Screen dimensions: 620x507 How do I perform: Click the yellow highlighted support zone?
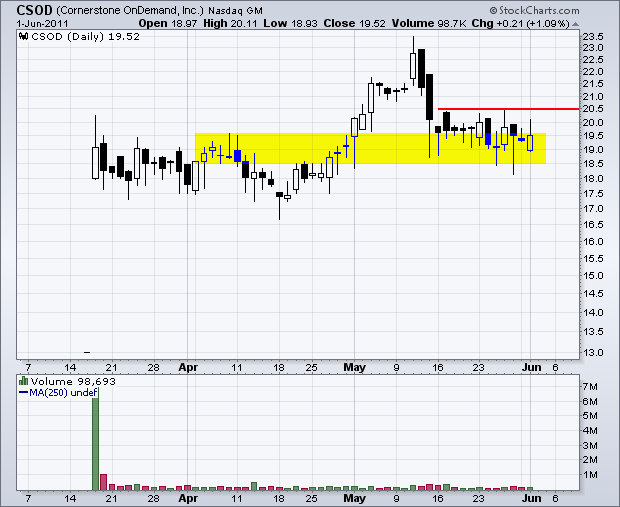(370, 148)
